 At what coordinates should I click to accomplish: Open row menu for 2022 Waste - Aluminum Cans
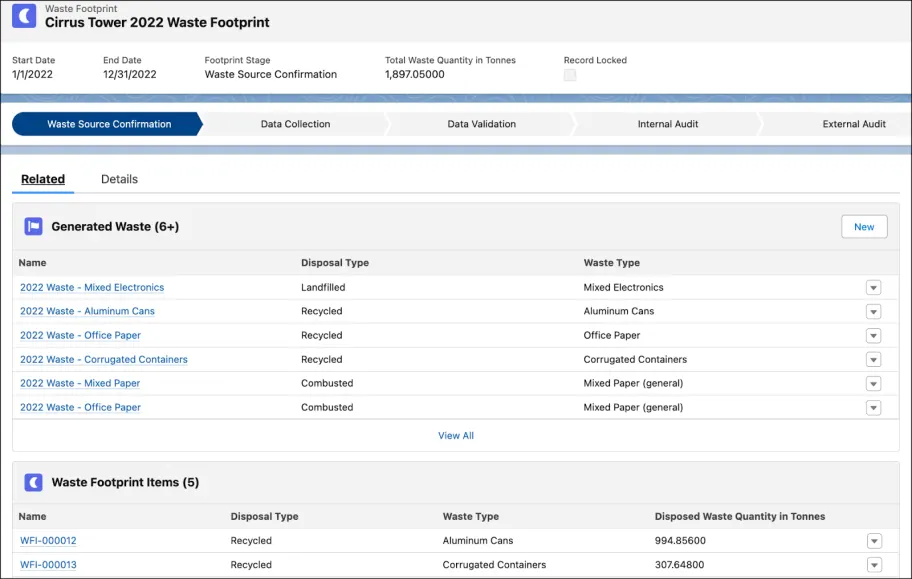(x=873, y=311)
